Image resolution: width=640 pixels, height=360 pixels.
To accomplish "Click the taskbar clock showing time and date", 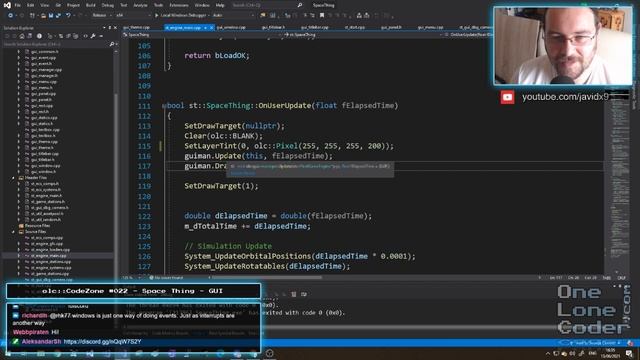I will pyautogui.click(x=610, y=353).
